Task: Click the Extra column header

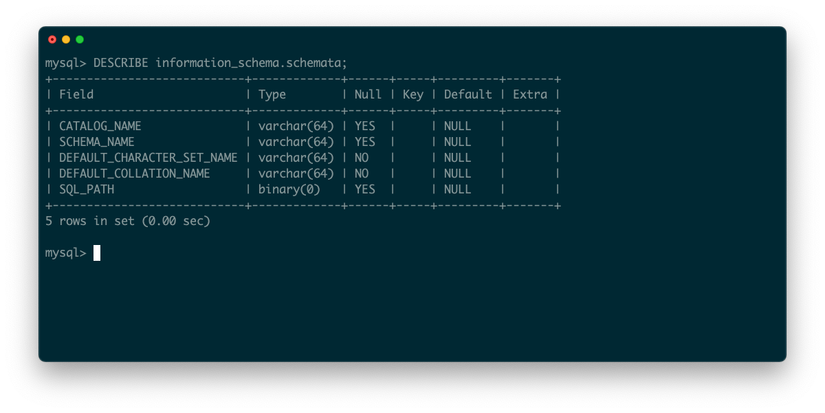Action: coord(530,94)
